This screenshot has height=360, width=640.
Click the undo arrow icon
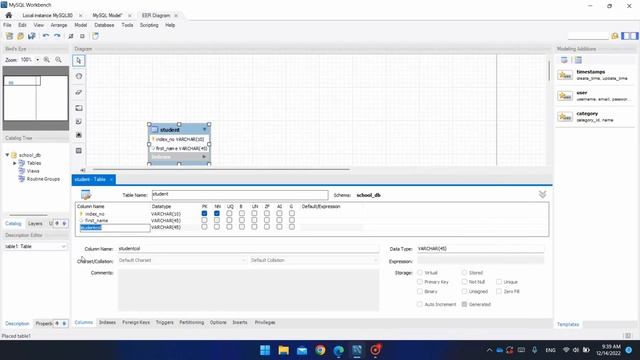[x=46, y=36]
